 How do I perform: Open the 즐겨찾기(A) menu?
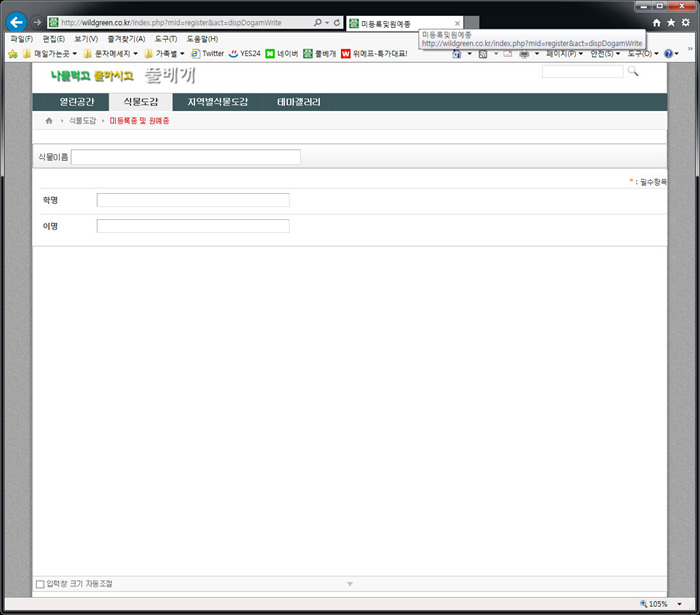(x=125, y=38)
